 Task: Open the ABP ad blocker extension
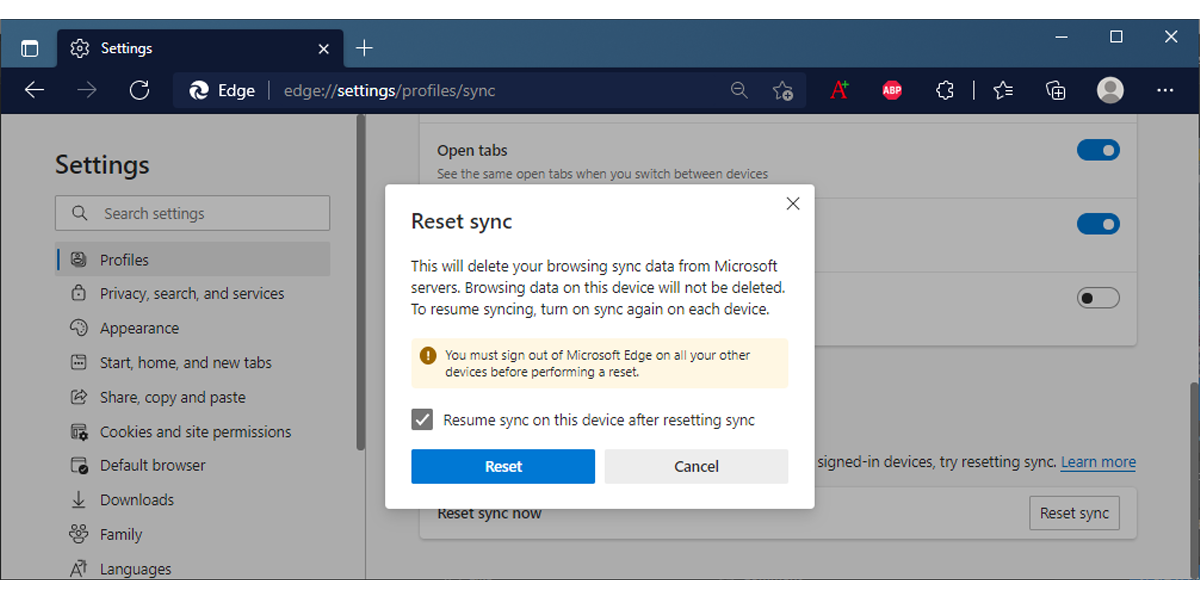pos(892,91)
